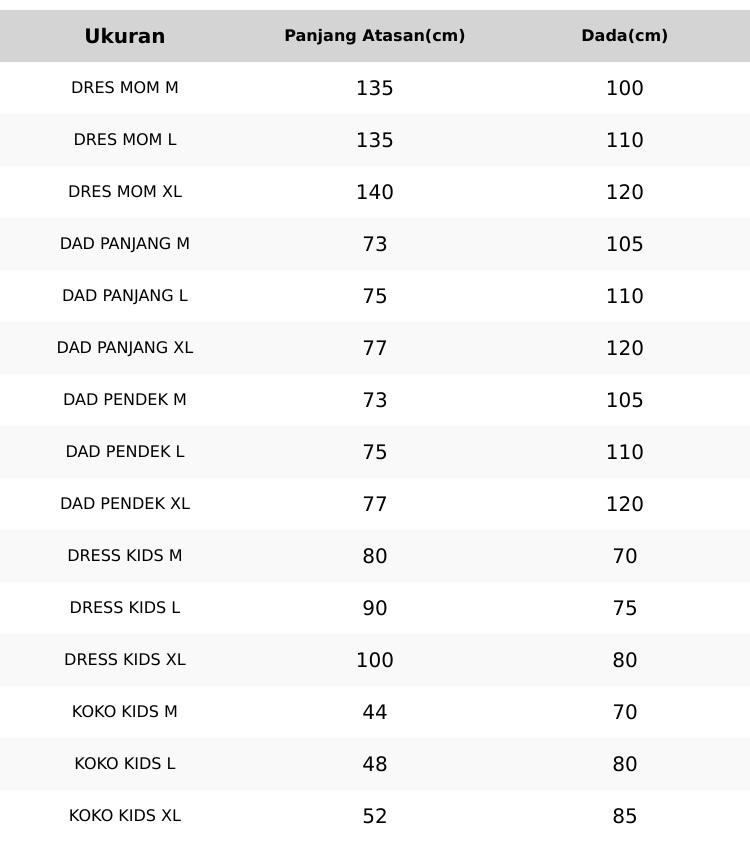Click length value 140 for DRES MOM XL
Screen dimensions: 750x842
pos(374,192)
